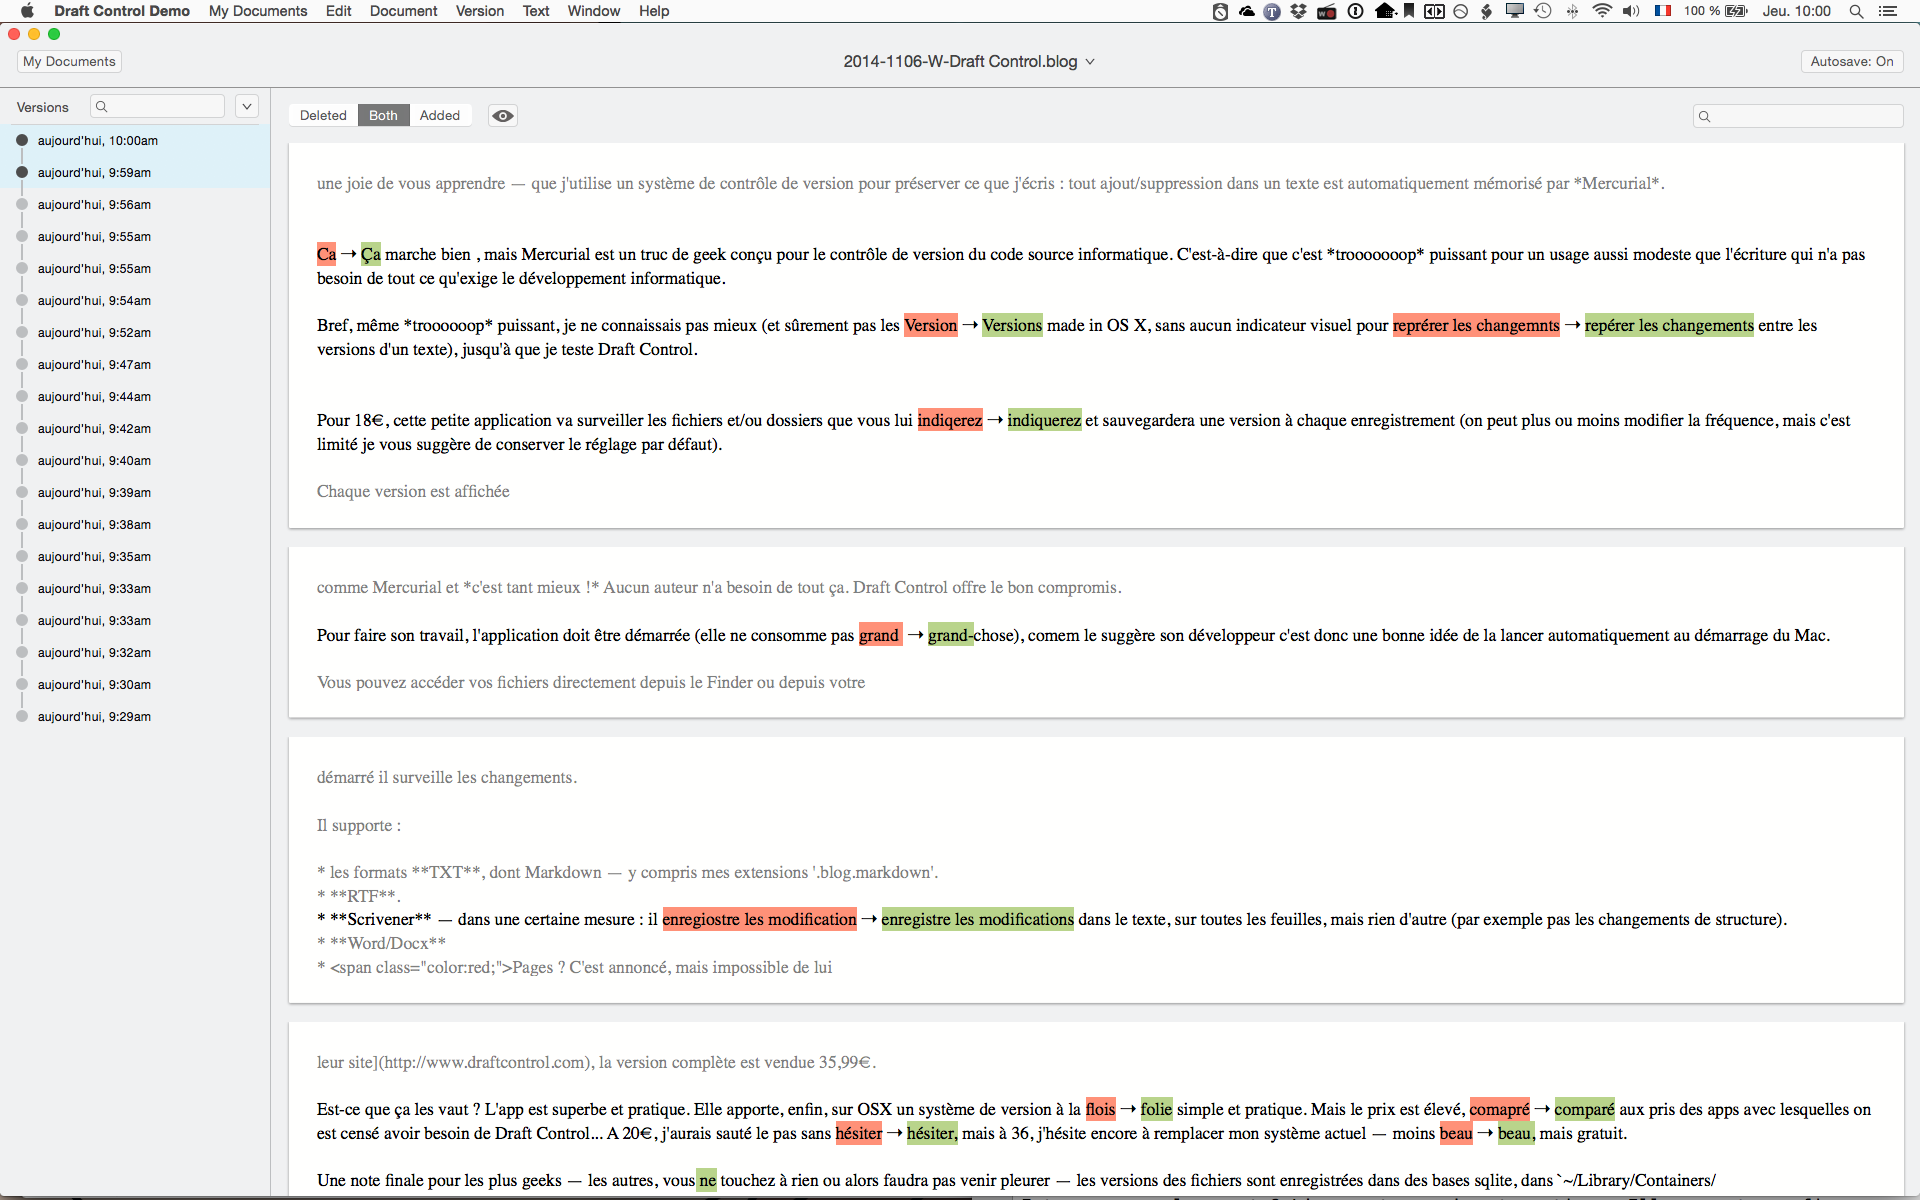Select the Added filter option
Viewport: 1920px width, 1200px height.
point(440,115)
